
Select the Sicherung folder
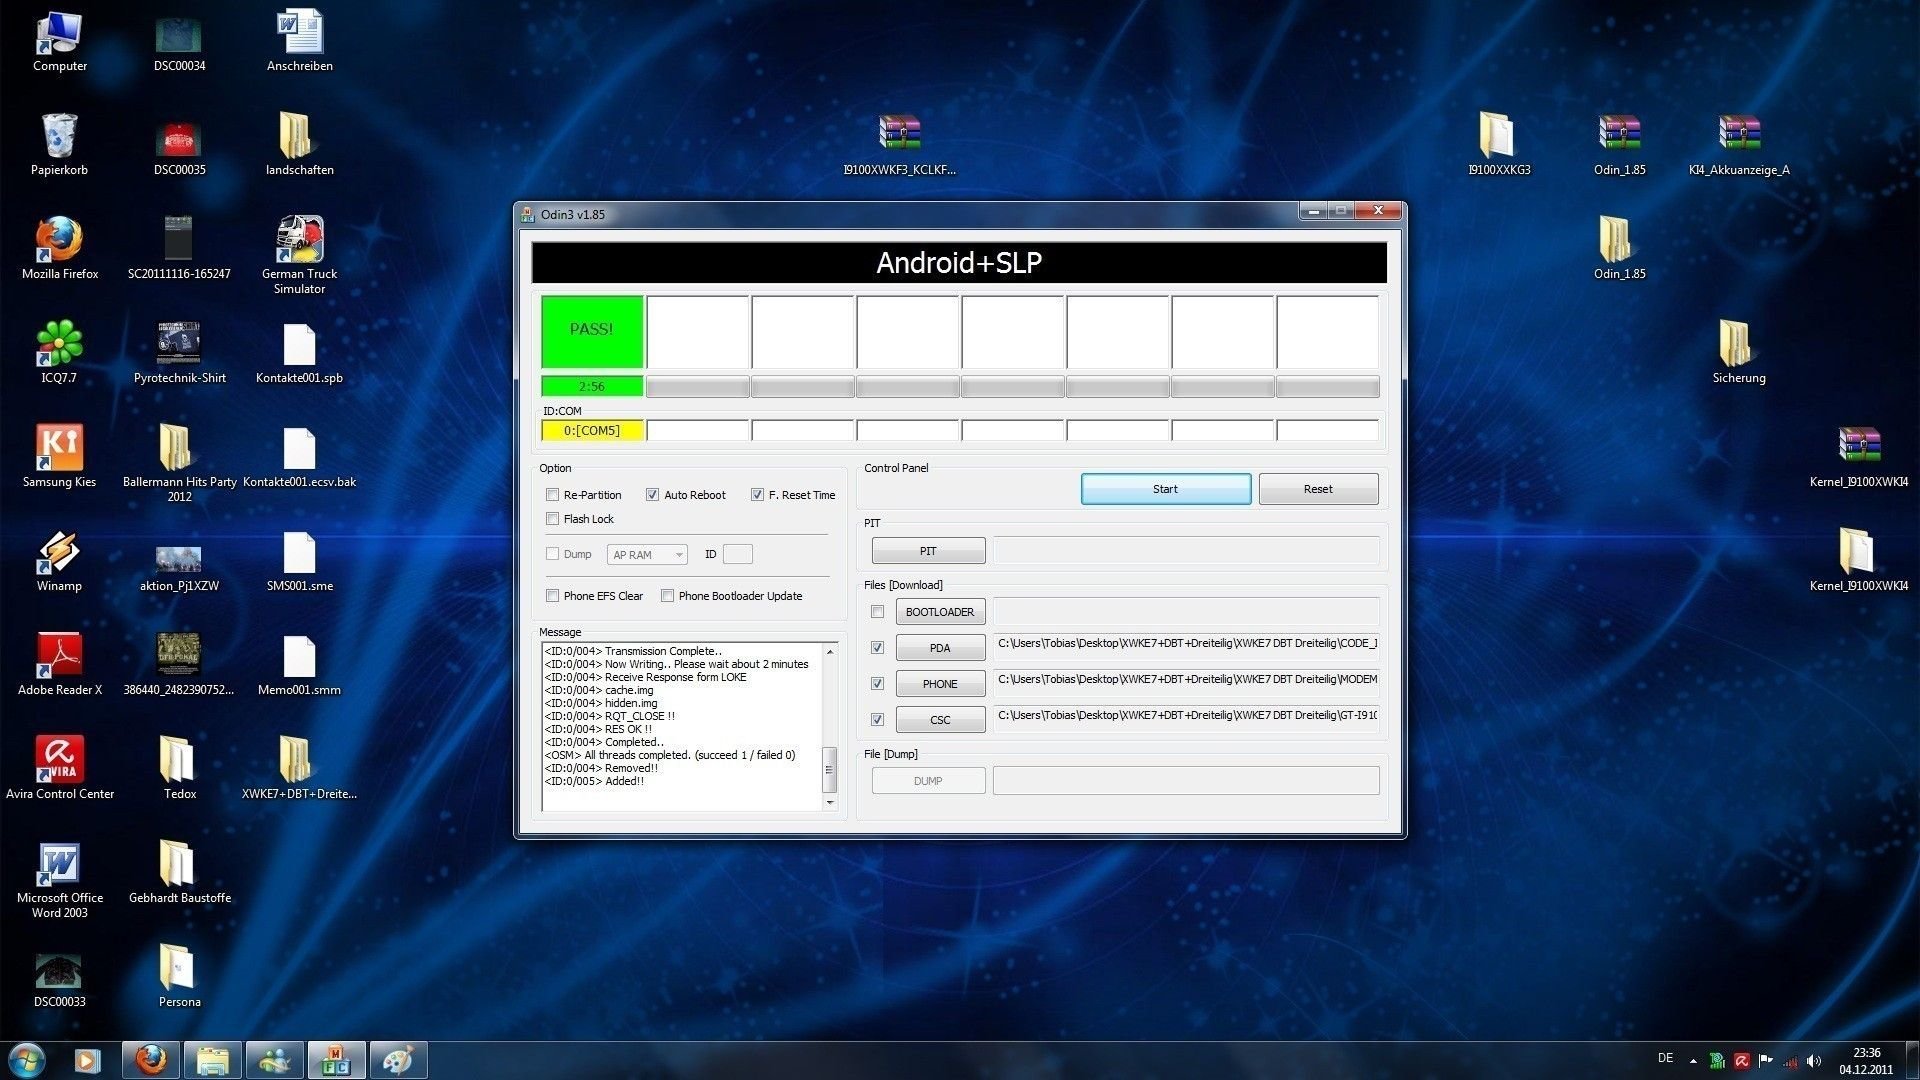[1739, 353]
